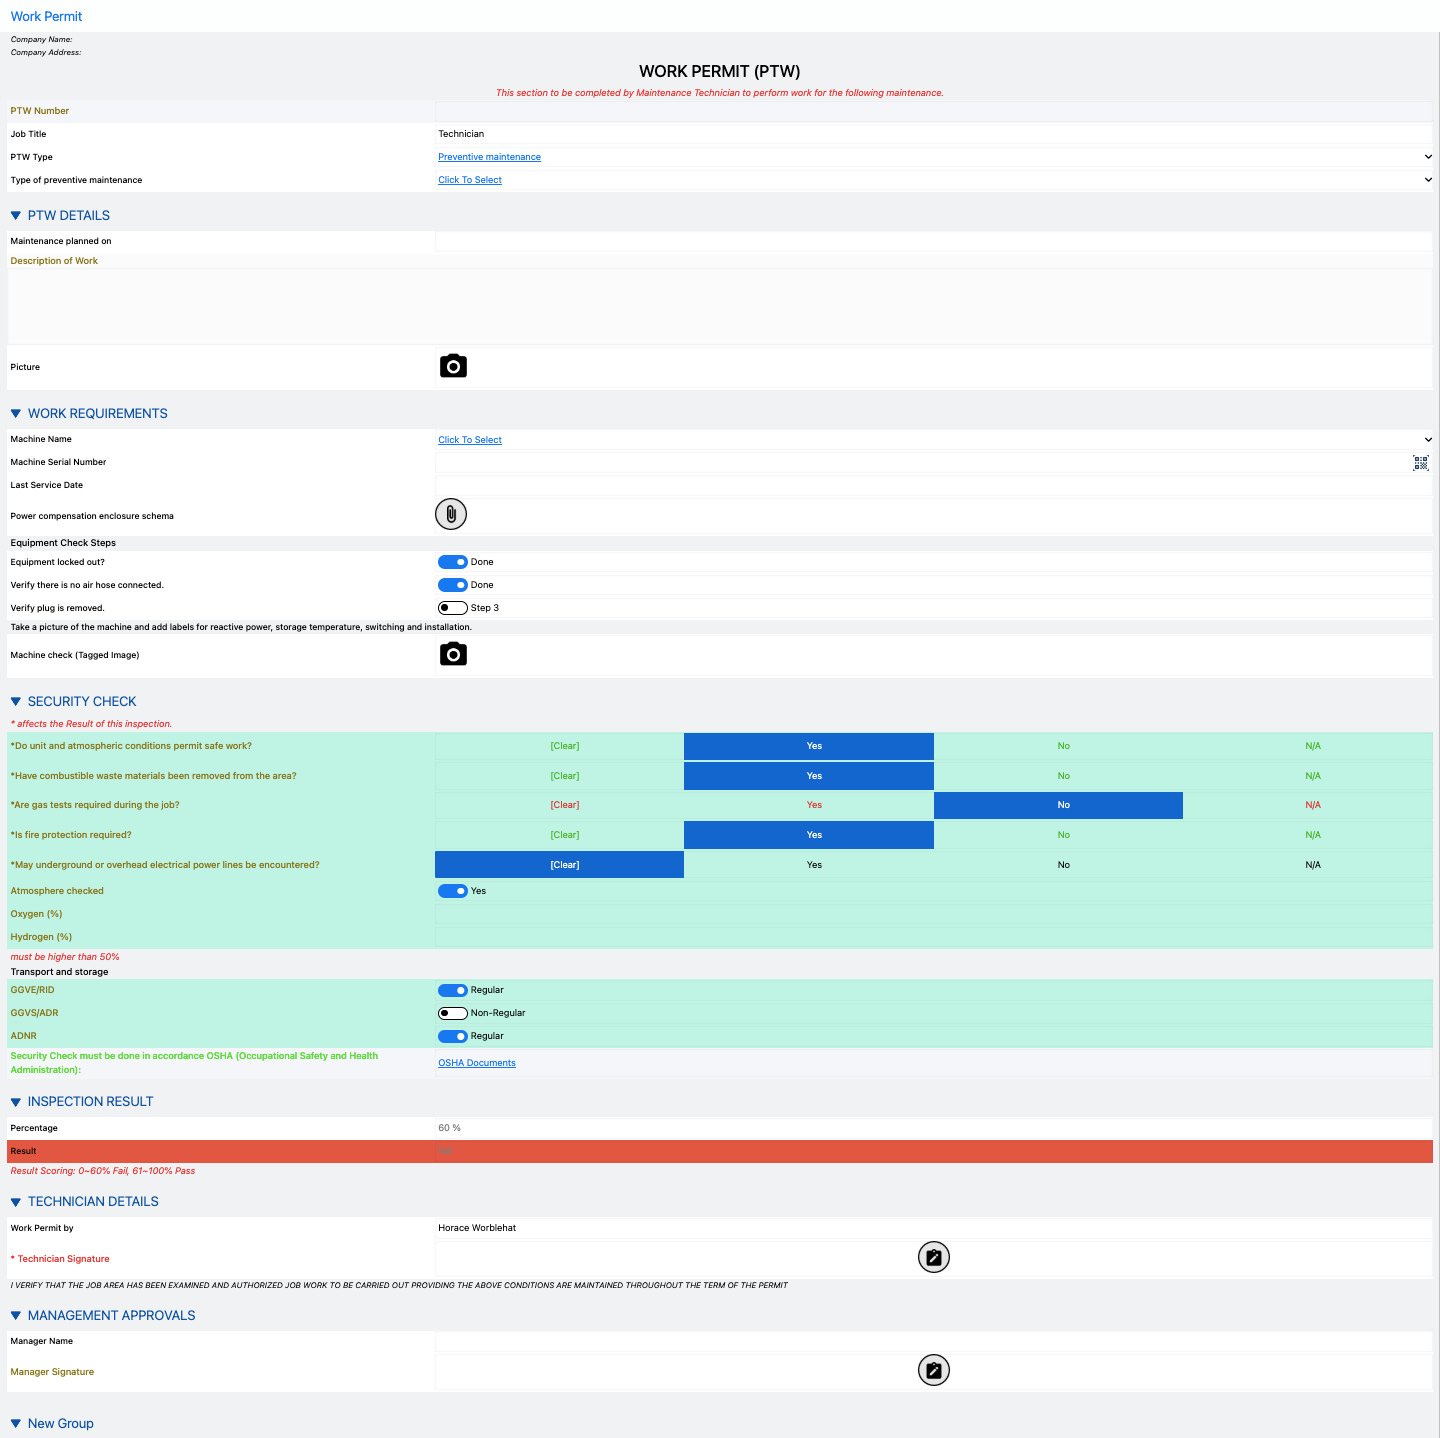Open the Manager Signature pad
The image size is (1440, 1438).
point(933,1370)
